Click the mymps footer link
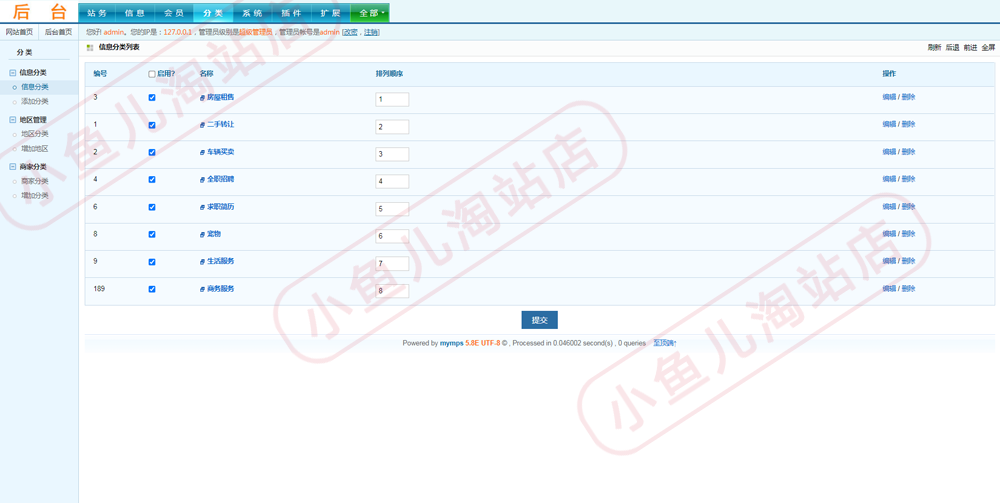The image size is (1000, 503). (x=452, y=343)
